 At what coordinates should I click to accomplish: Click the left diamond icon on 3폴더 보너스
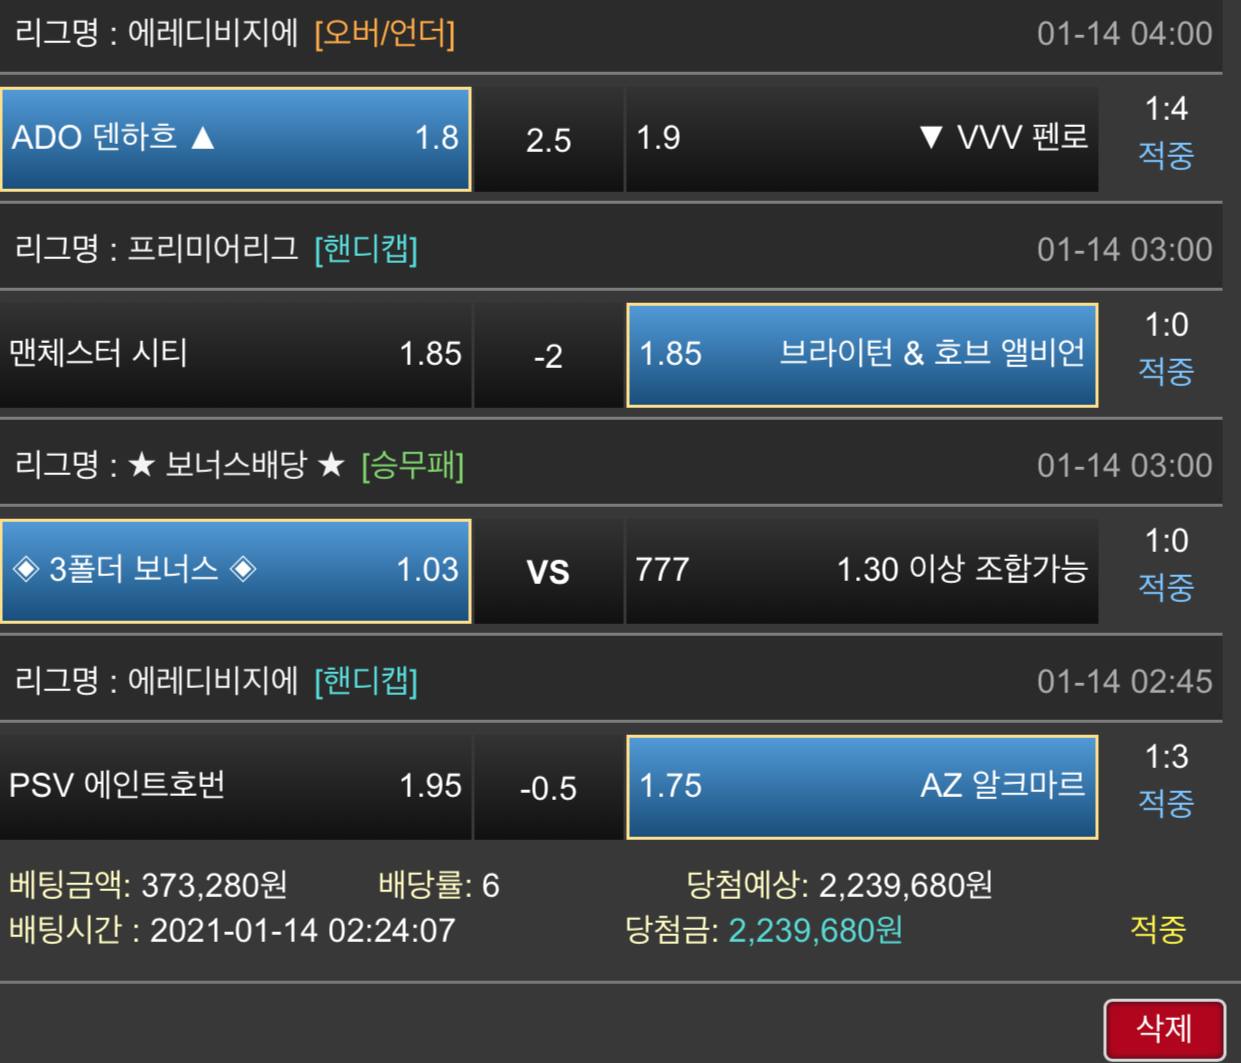tap(24, 569)
